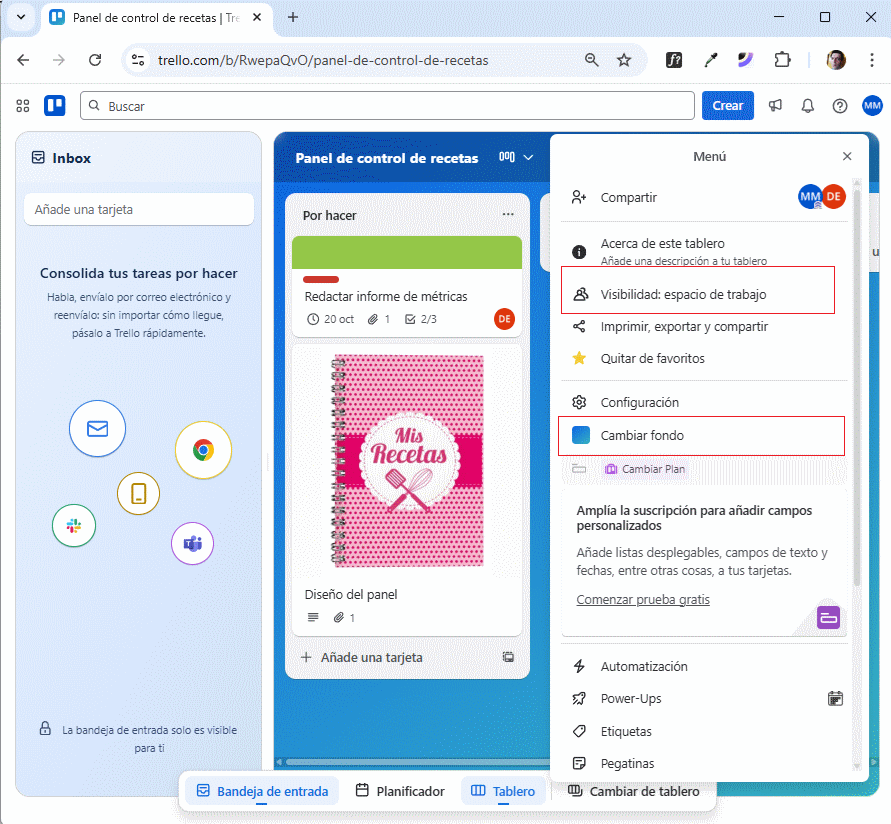
Task: Open the notifications bell icon
Action: (x=807, y=105)
